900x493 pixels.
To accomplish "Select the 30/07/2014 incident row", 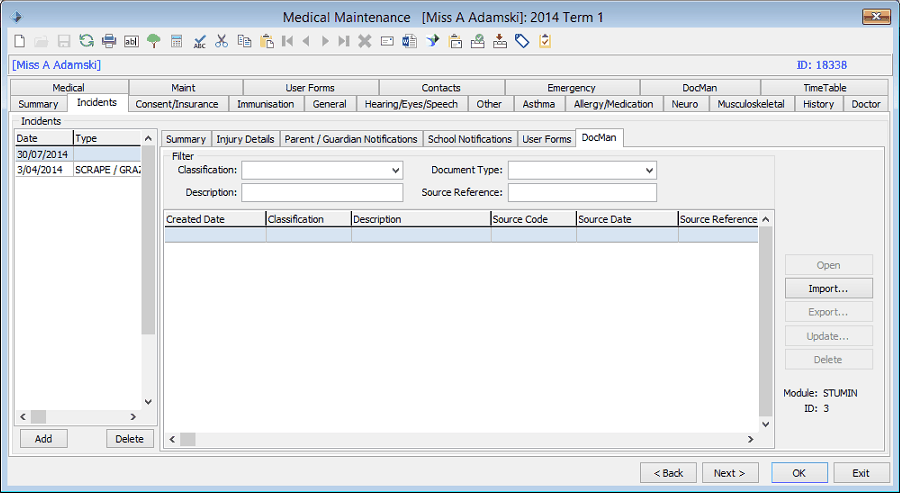I will click(x=78, y=154).
